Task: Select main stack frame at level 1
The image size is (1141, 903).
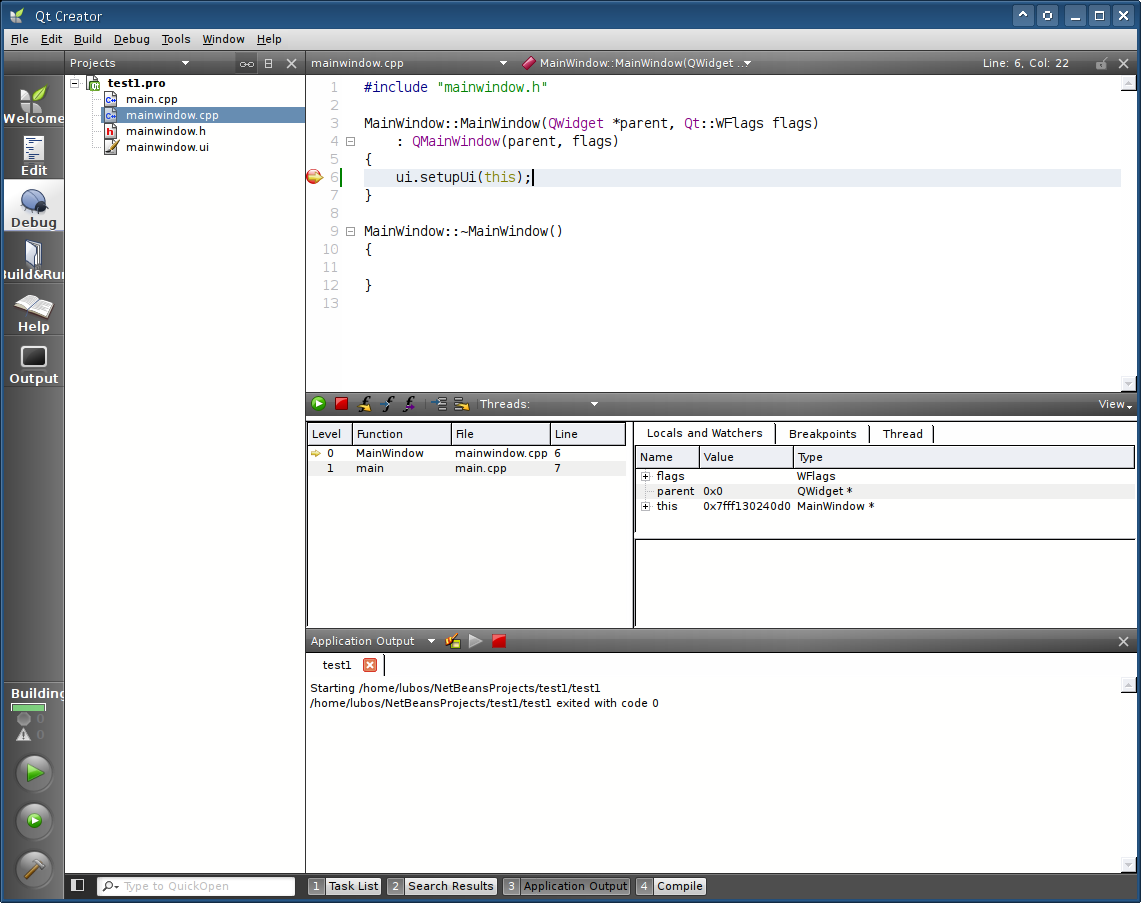Action: click(x=466, y=468)
